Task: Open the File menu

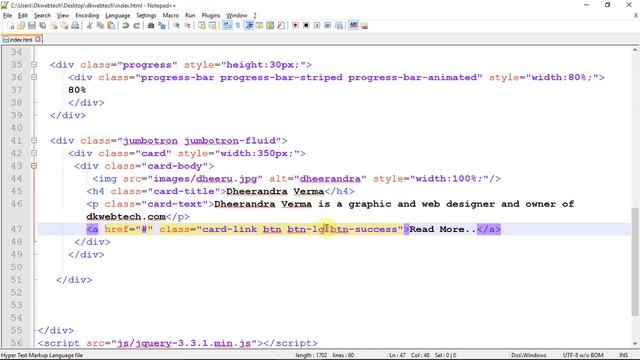Action: click(x=7, y=16)
